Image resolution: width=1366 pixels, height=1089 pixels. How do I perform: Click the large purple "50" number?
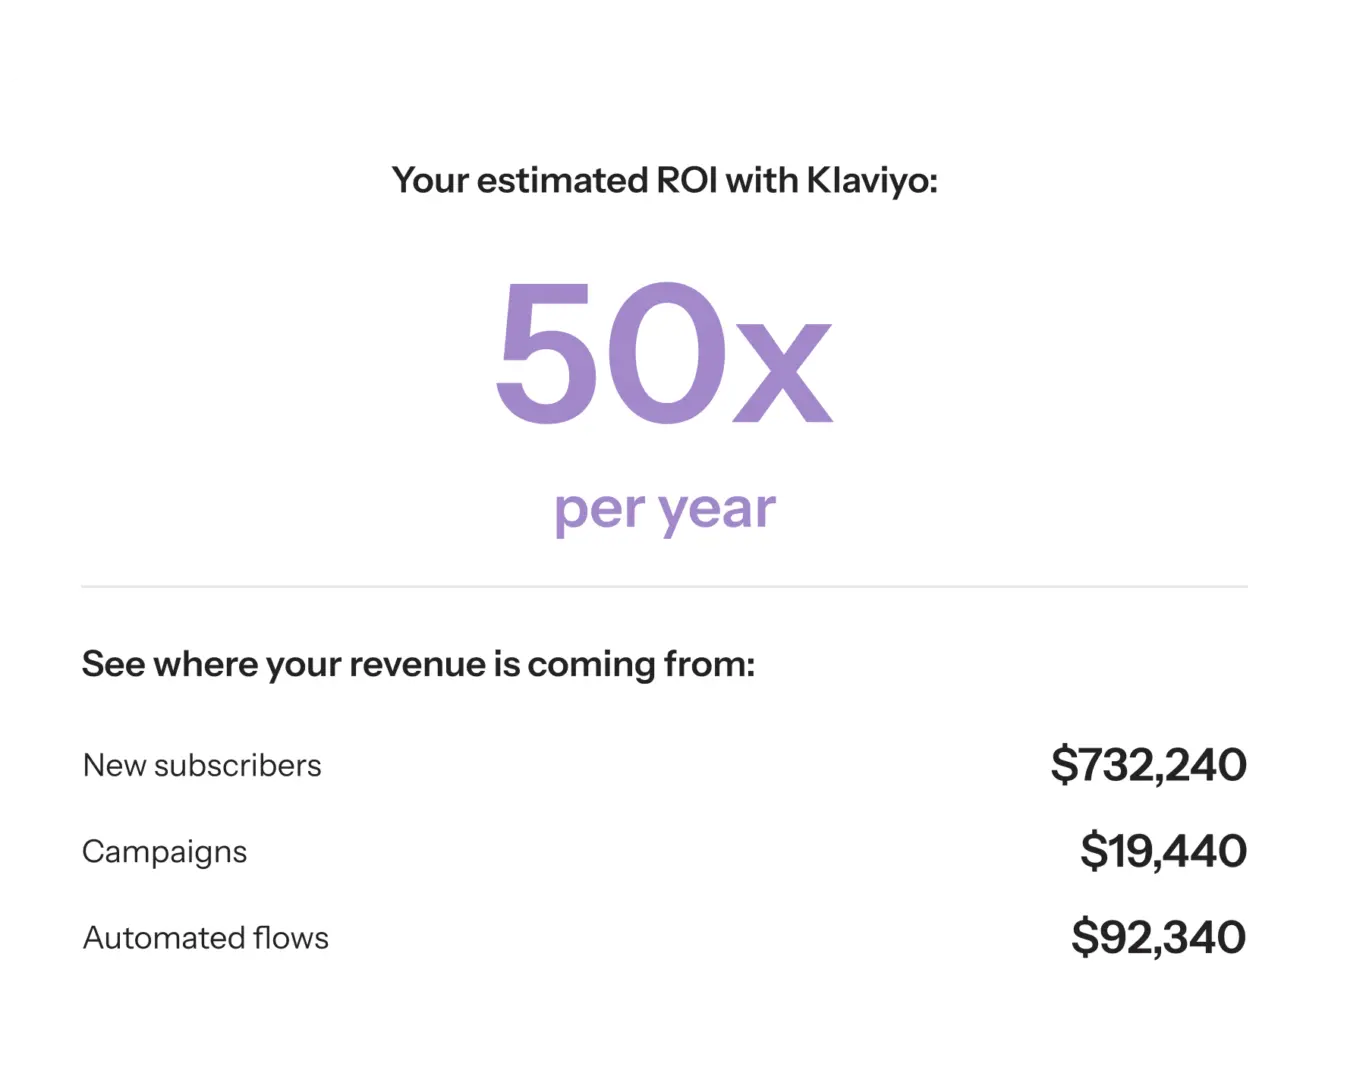click(x=611, y=355)
